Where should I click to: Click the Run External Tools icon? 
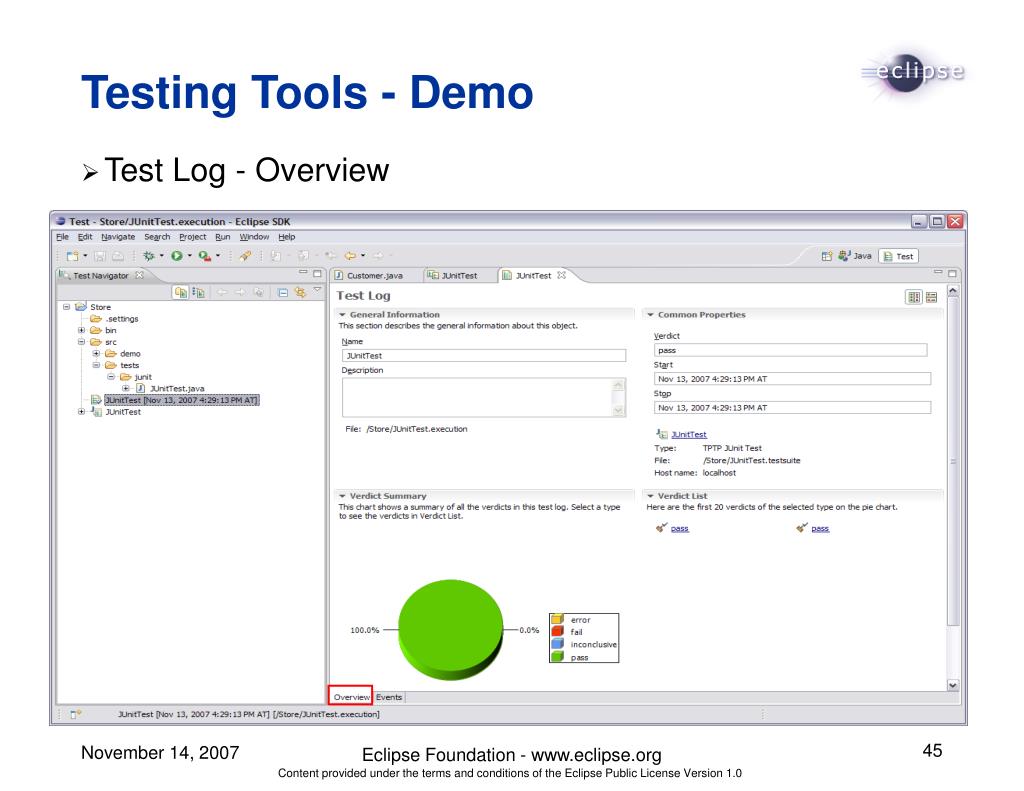[x=205, y=256]
